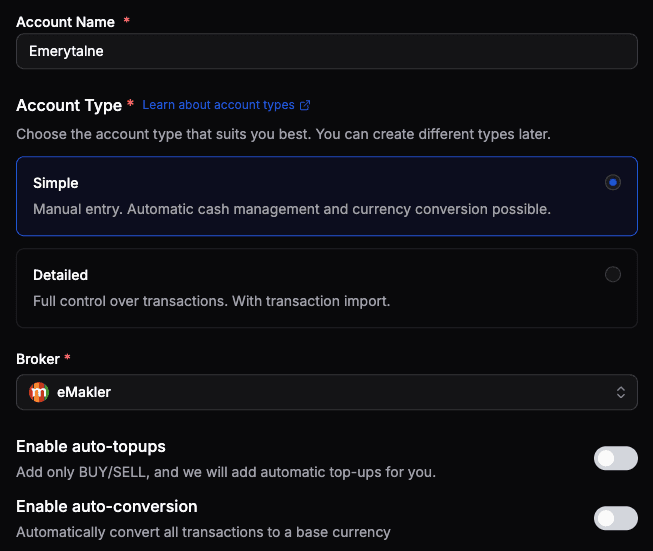Click the external link icon beside Learn about account types
Screen dimensions: 653x551
coord(305,105)
